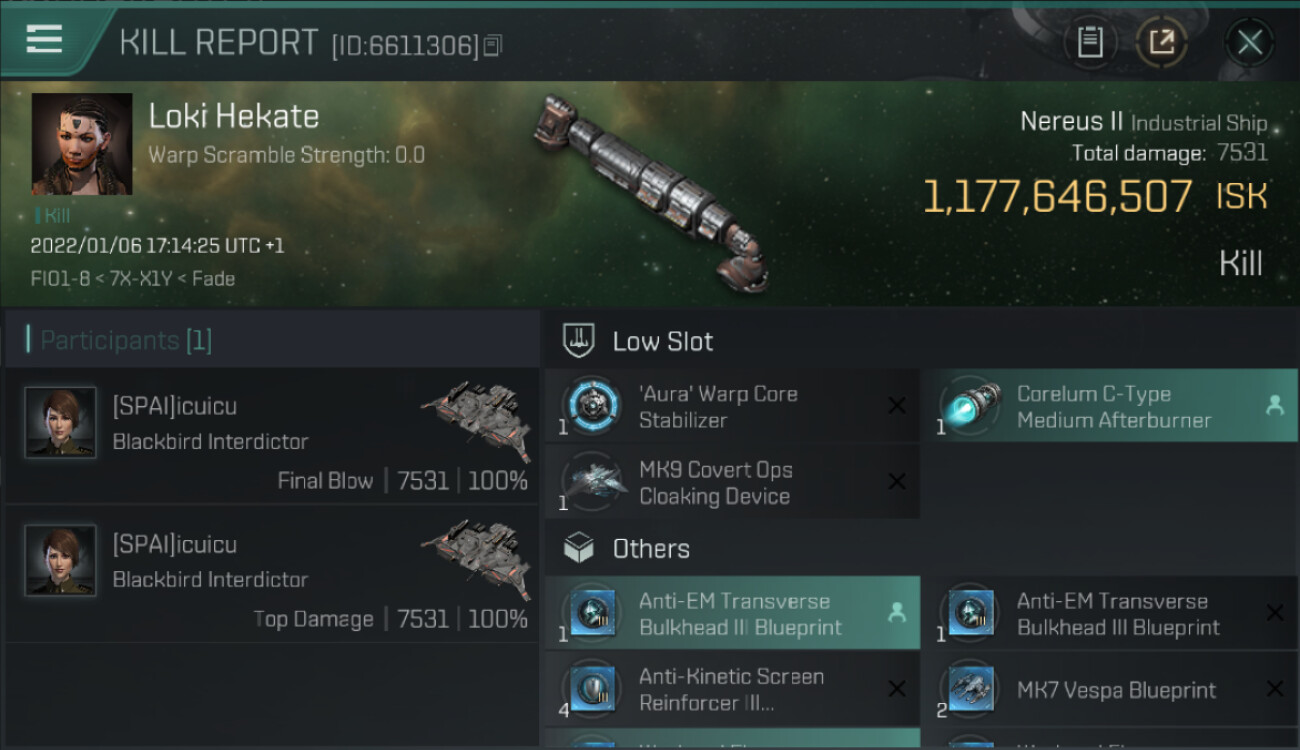Click the Others section header
Screen dimensions: 1300x750
[x=650, y=549]
